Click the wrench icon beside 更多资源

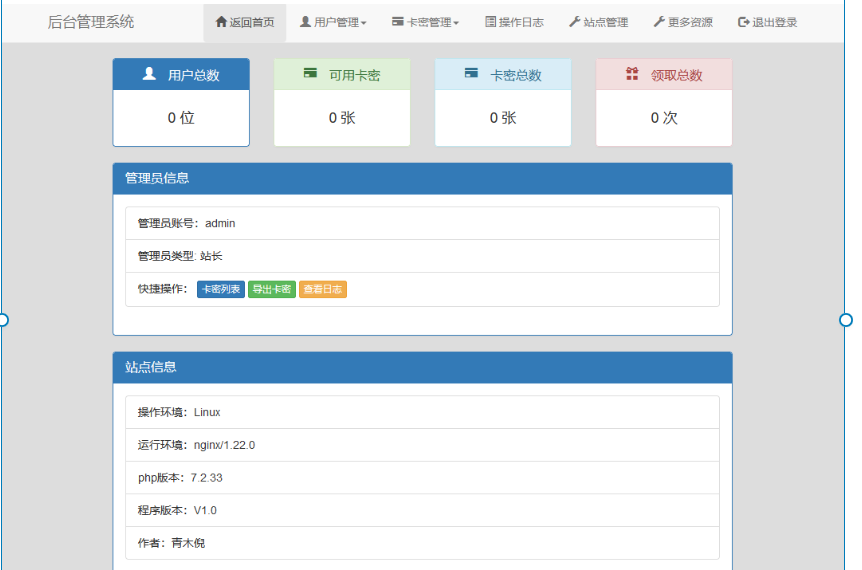pos(659,22)
